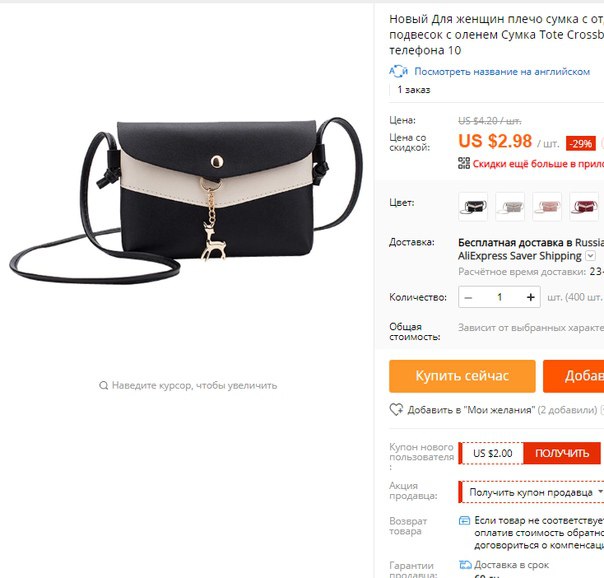Click the heart icon to add to wishlist
This screenshot has height=578, width=604.
point(396,409)
